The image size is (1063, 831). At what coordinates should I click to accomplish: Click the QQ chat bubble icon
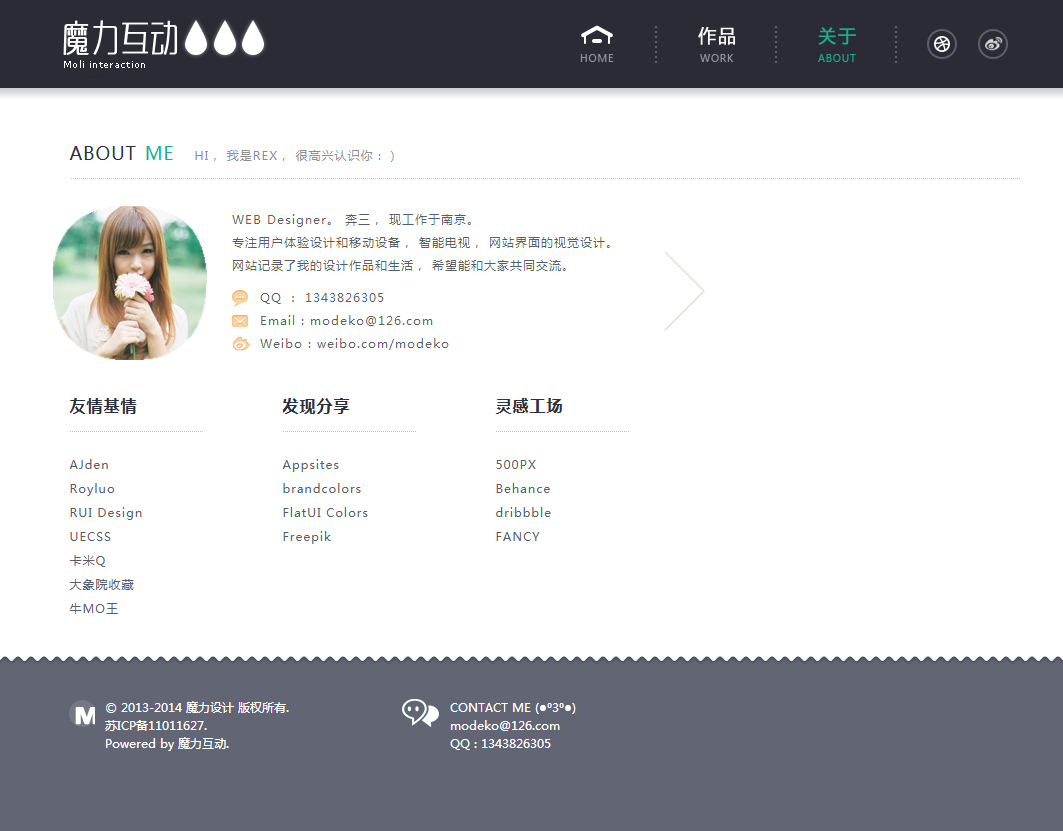(x=240, y=297)
